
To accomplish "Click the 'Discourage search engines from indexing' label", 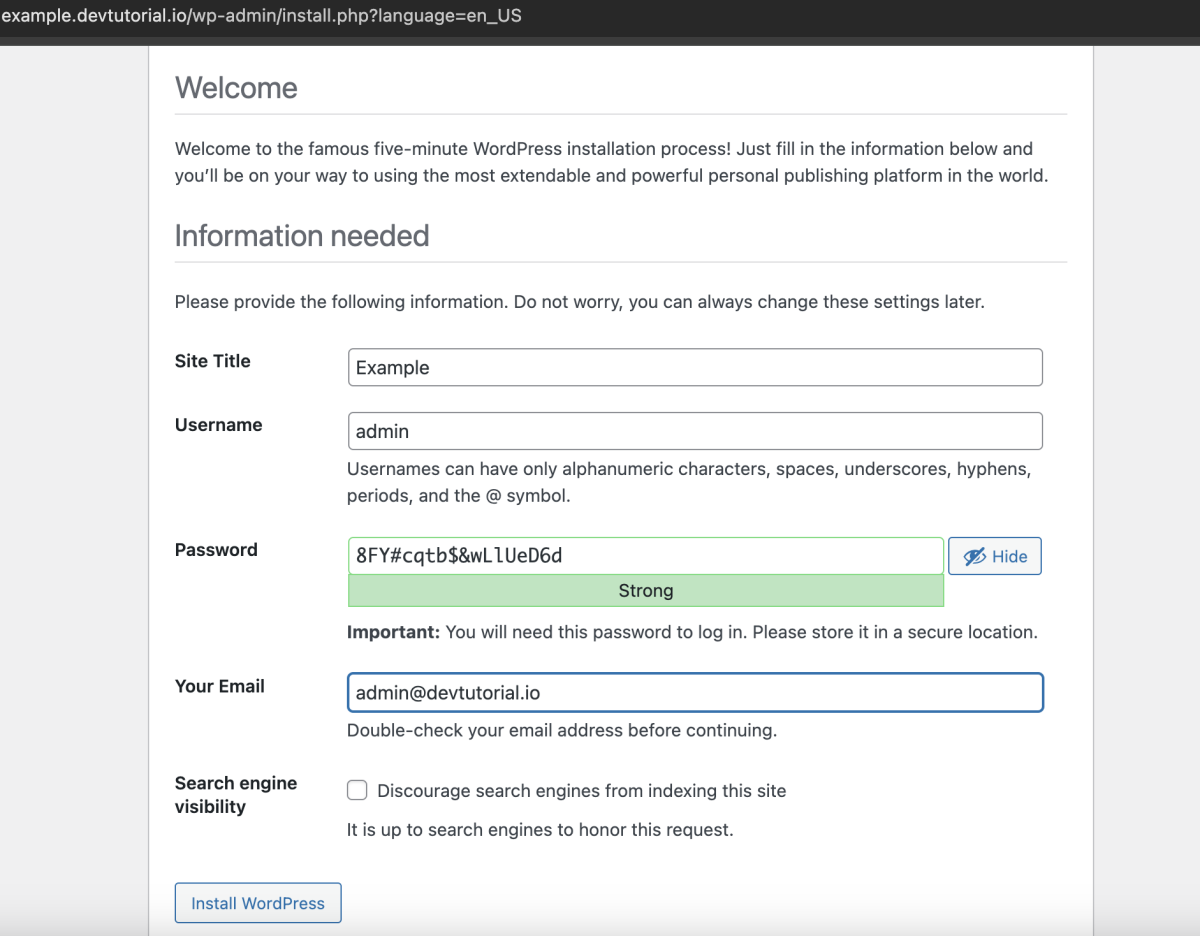I will click(581, 791).
